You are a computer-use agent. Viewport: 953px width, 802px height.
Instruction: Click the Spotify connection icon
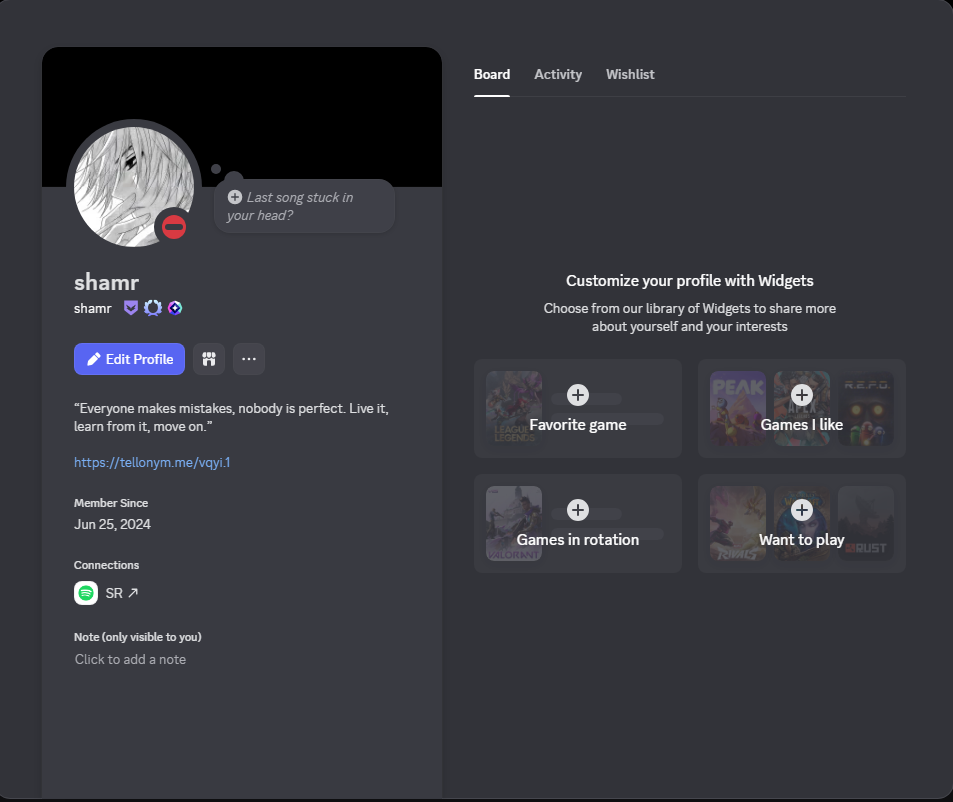(86, 593)
